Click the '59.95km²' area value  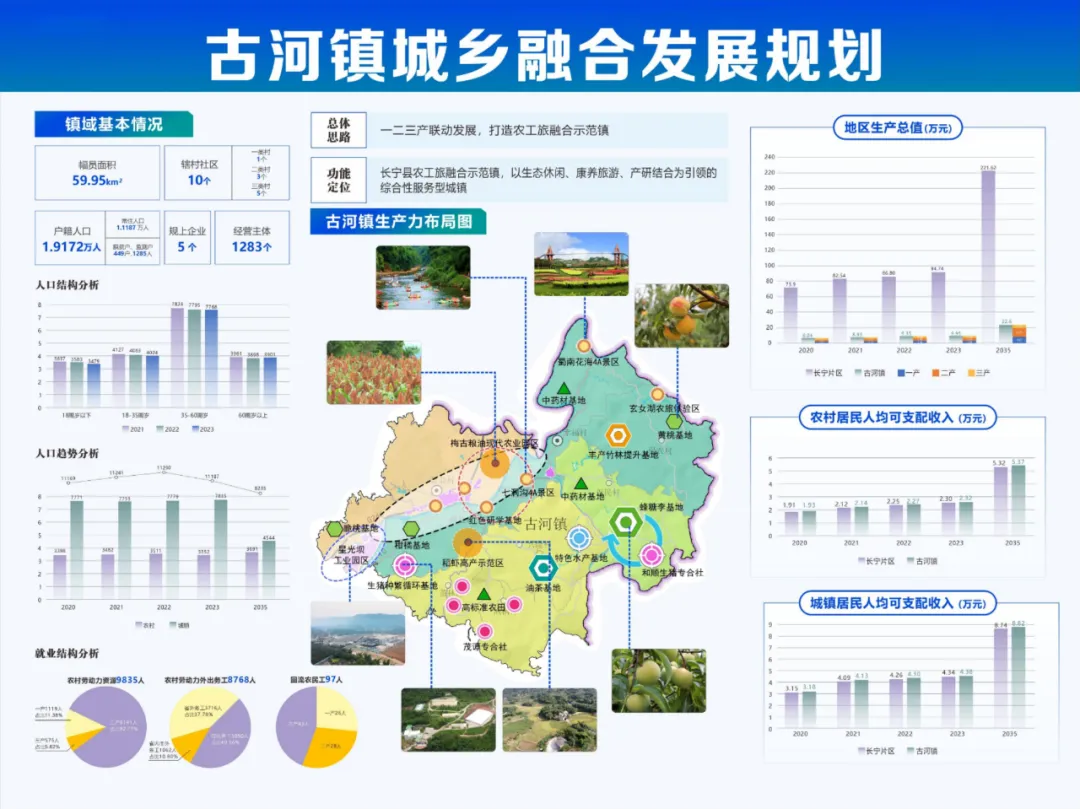[97, 180]
